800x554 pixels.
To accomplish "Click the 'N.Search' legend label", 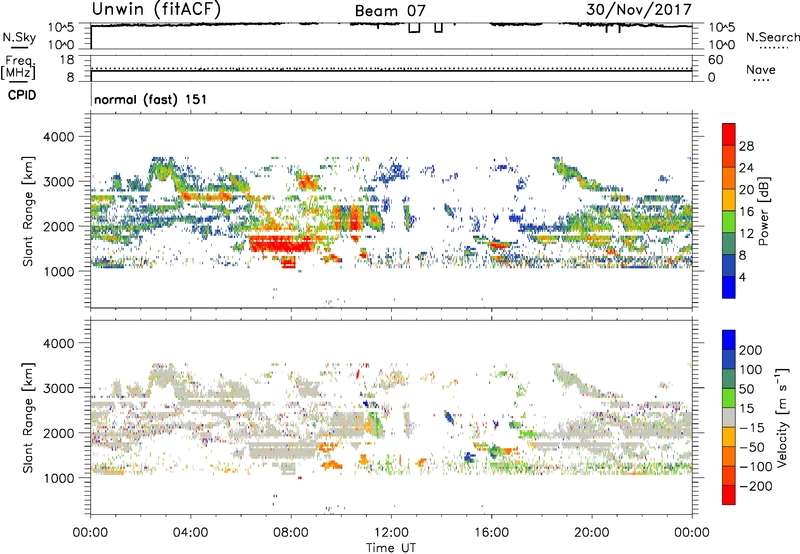I will coord(772,37).
